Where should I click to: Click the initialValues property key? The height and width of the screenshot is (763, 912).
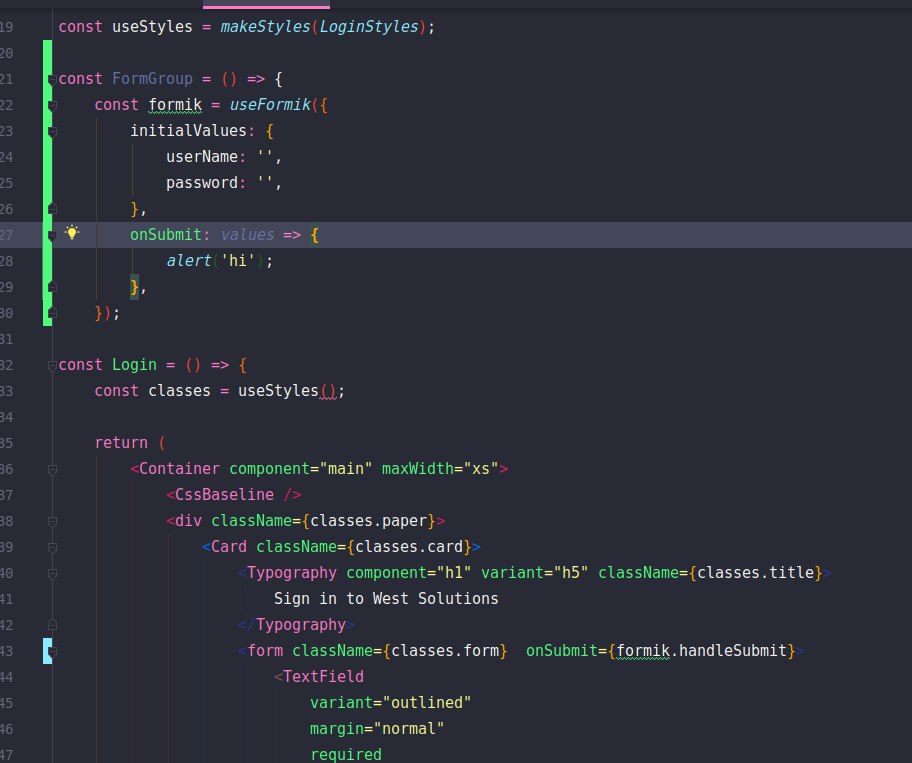[x=188, y=130]
